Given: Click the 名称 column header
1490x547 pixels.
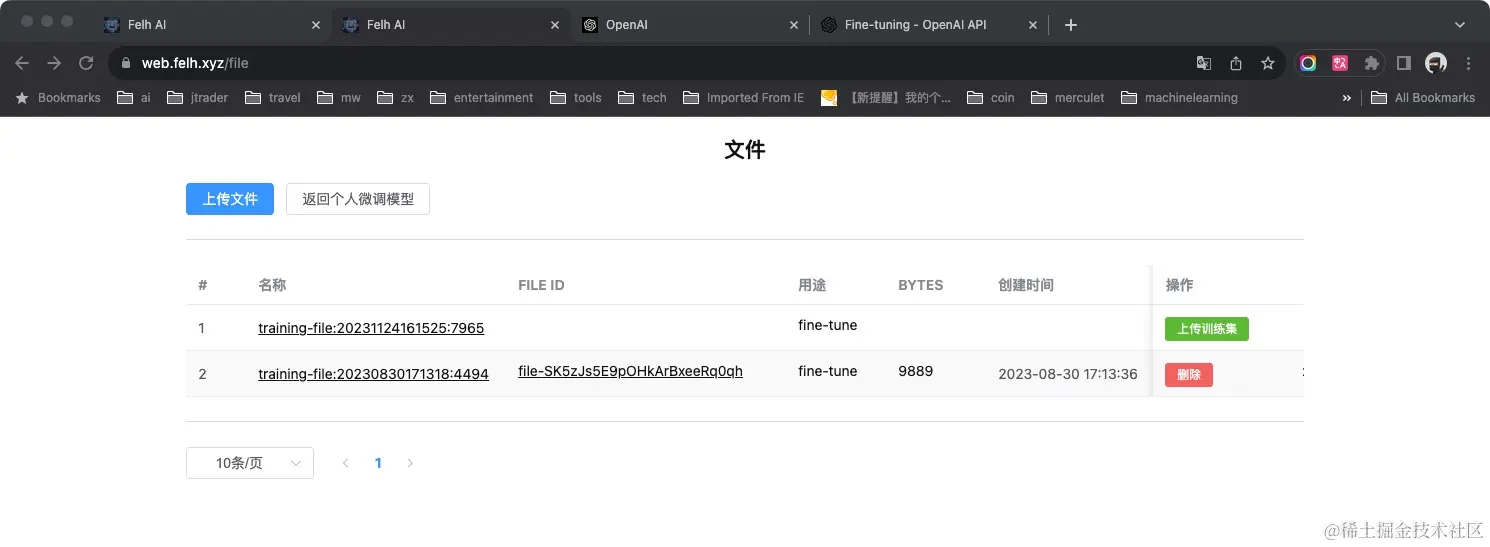Looking at the screenshot, I should pos(272,285).
